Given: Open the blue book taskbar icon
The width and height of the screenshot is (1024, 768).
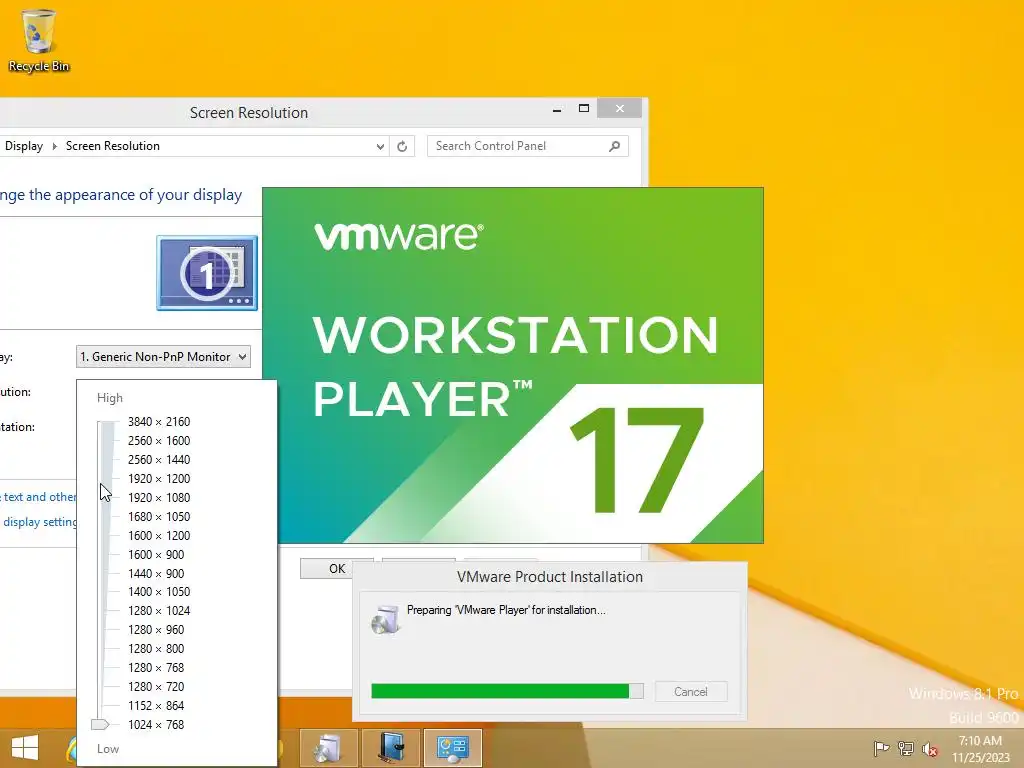Looking at the screenshot, I should [391, 748].
